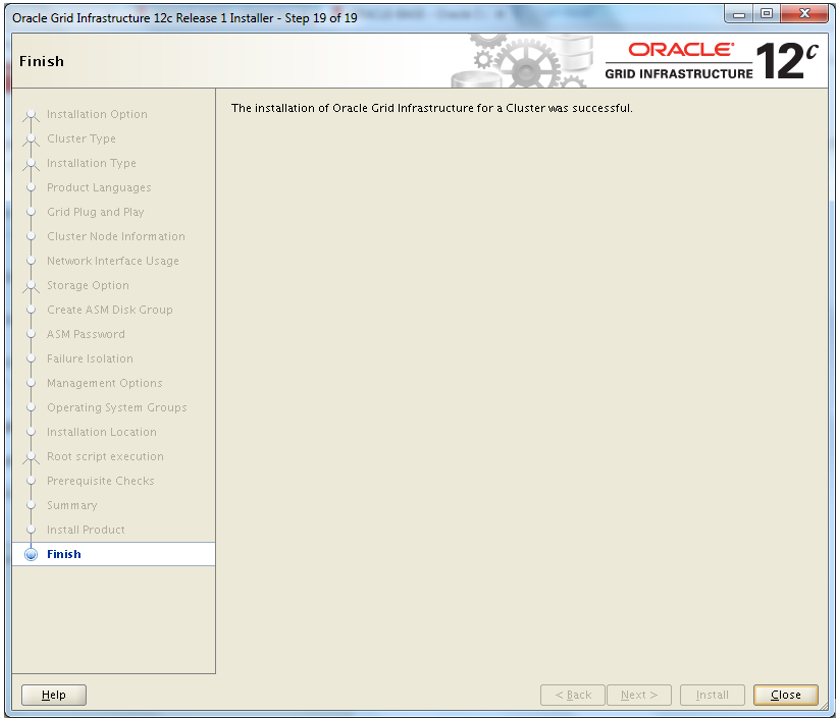Select the Product Languages step
This screenshot has width=840, height=719.
[x=99, y=188]
